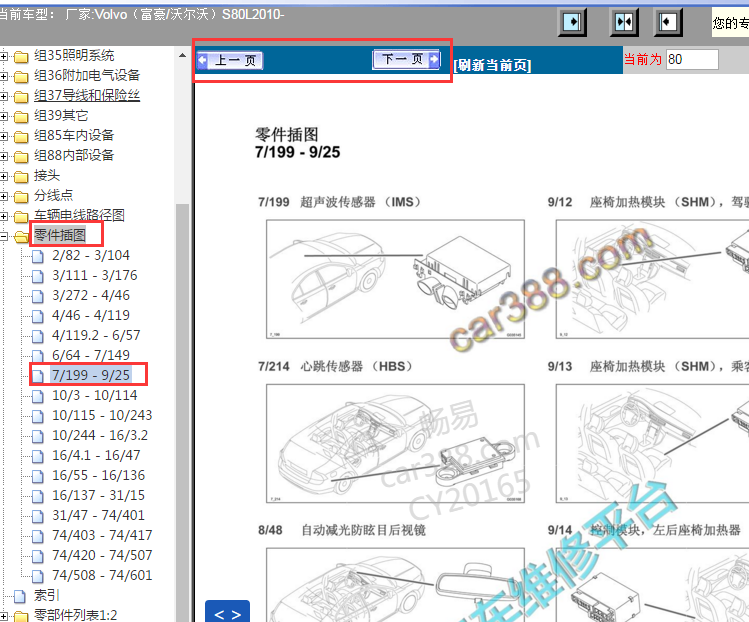Click page icon beside 3/111 - 3/176
This screenshot has height=622, width=749.
click(38, 277)
